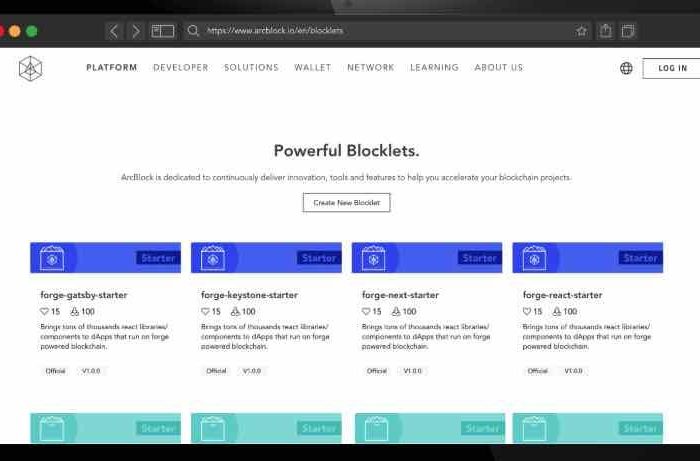Screen dimensions: 700x461
Task: Click Starter tag on forge-gatsby-starter banner
Action: coord(158,258)
